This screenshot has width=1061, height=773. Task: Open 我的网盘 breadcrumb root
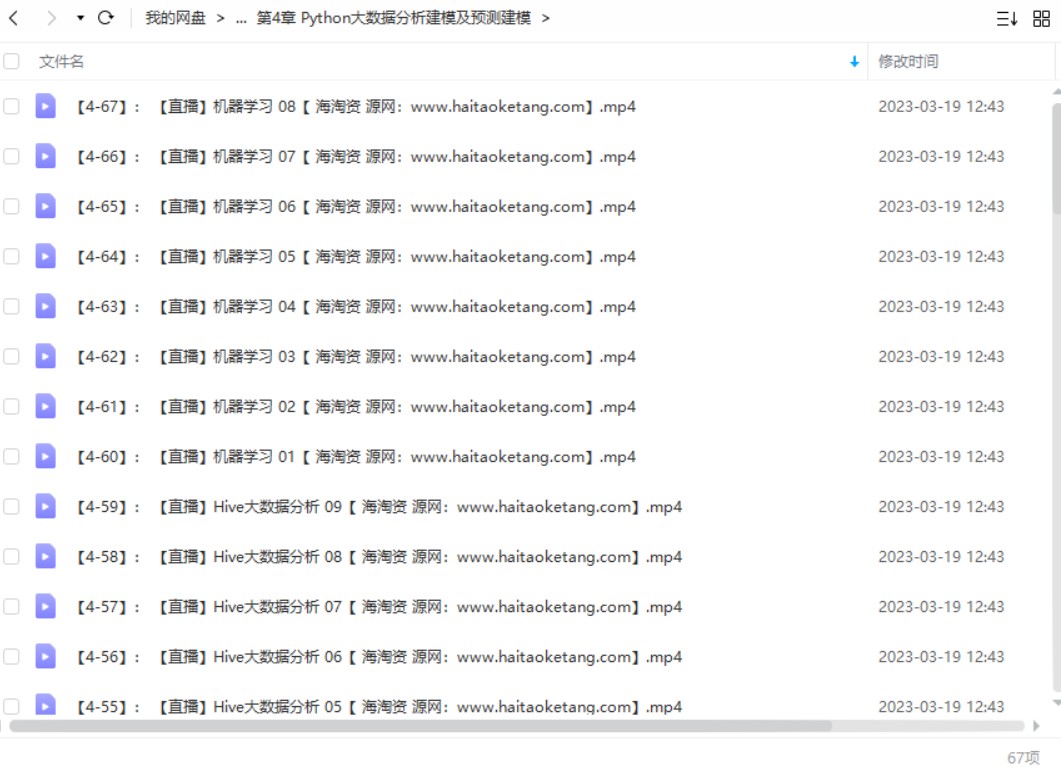(175, 18)
